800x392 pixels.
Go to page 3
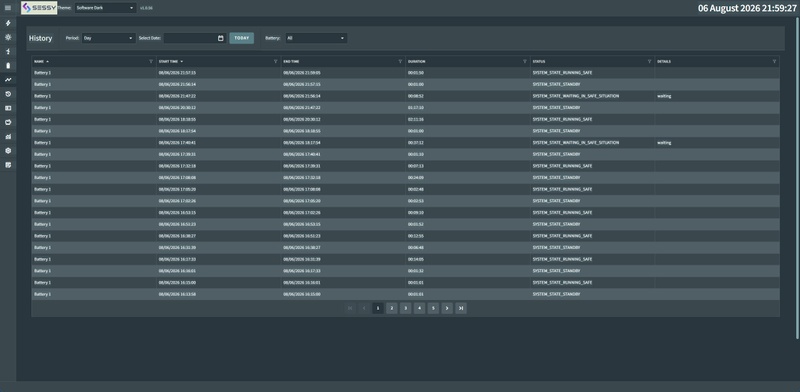coord(405,308)
